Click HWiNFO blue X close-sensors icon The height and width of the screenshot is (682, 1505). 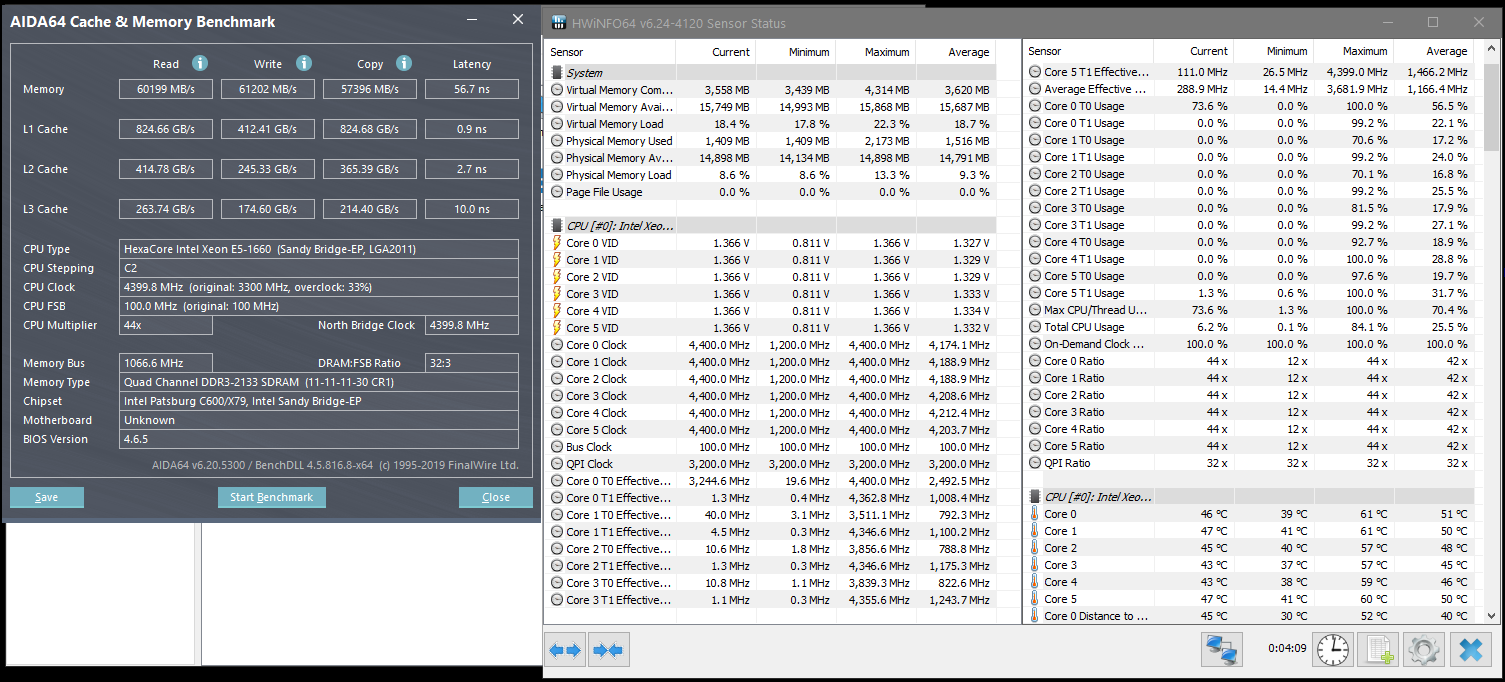point(1470,650)
